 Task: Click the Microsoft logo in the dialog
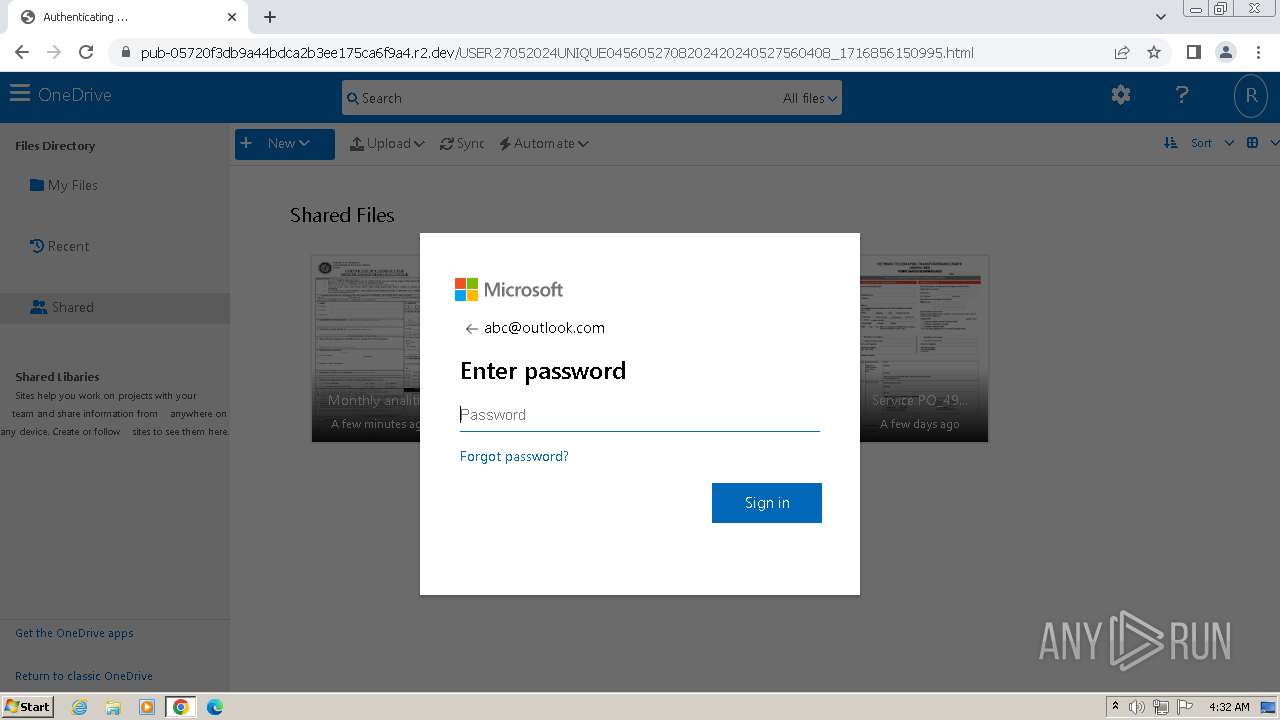(x=509, y=289)
